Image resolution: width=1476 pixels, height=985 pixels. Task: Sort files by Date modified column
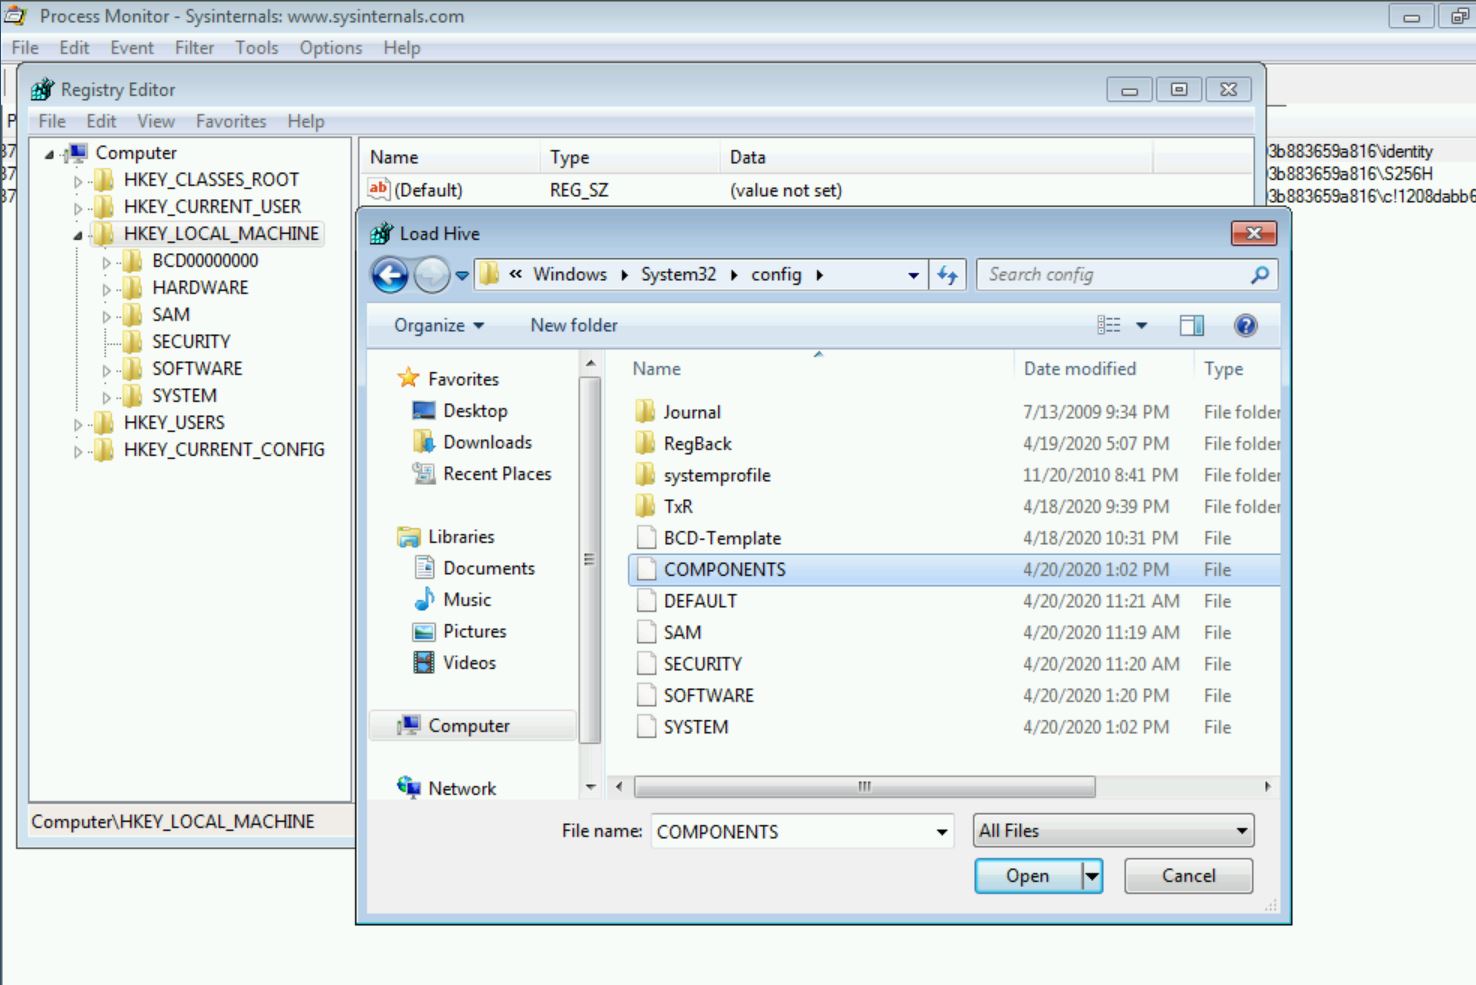tap(1080, 368)
